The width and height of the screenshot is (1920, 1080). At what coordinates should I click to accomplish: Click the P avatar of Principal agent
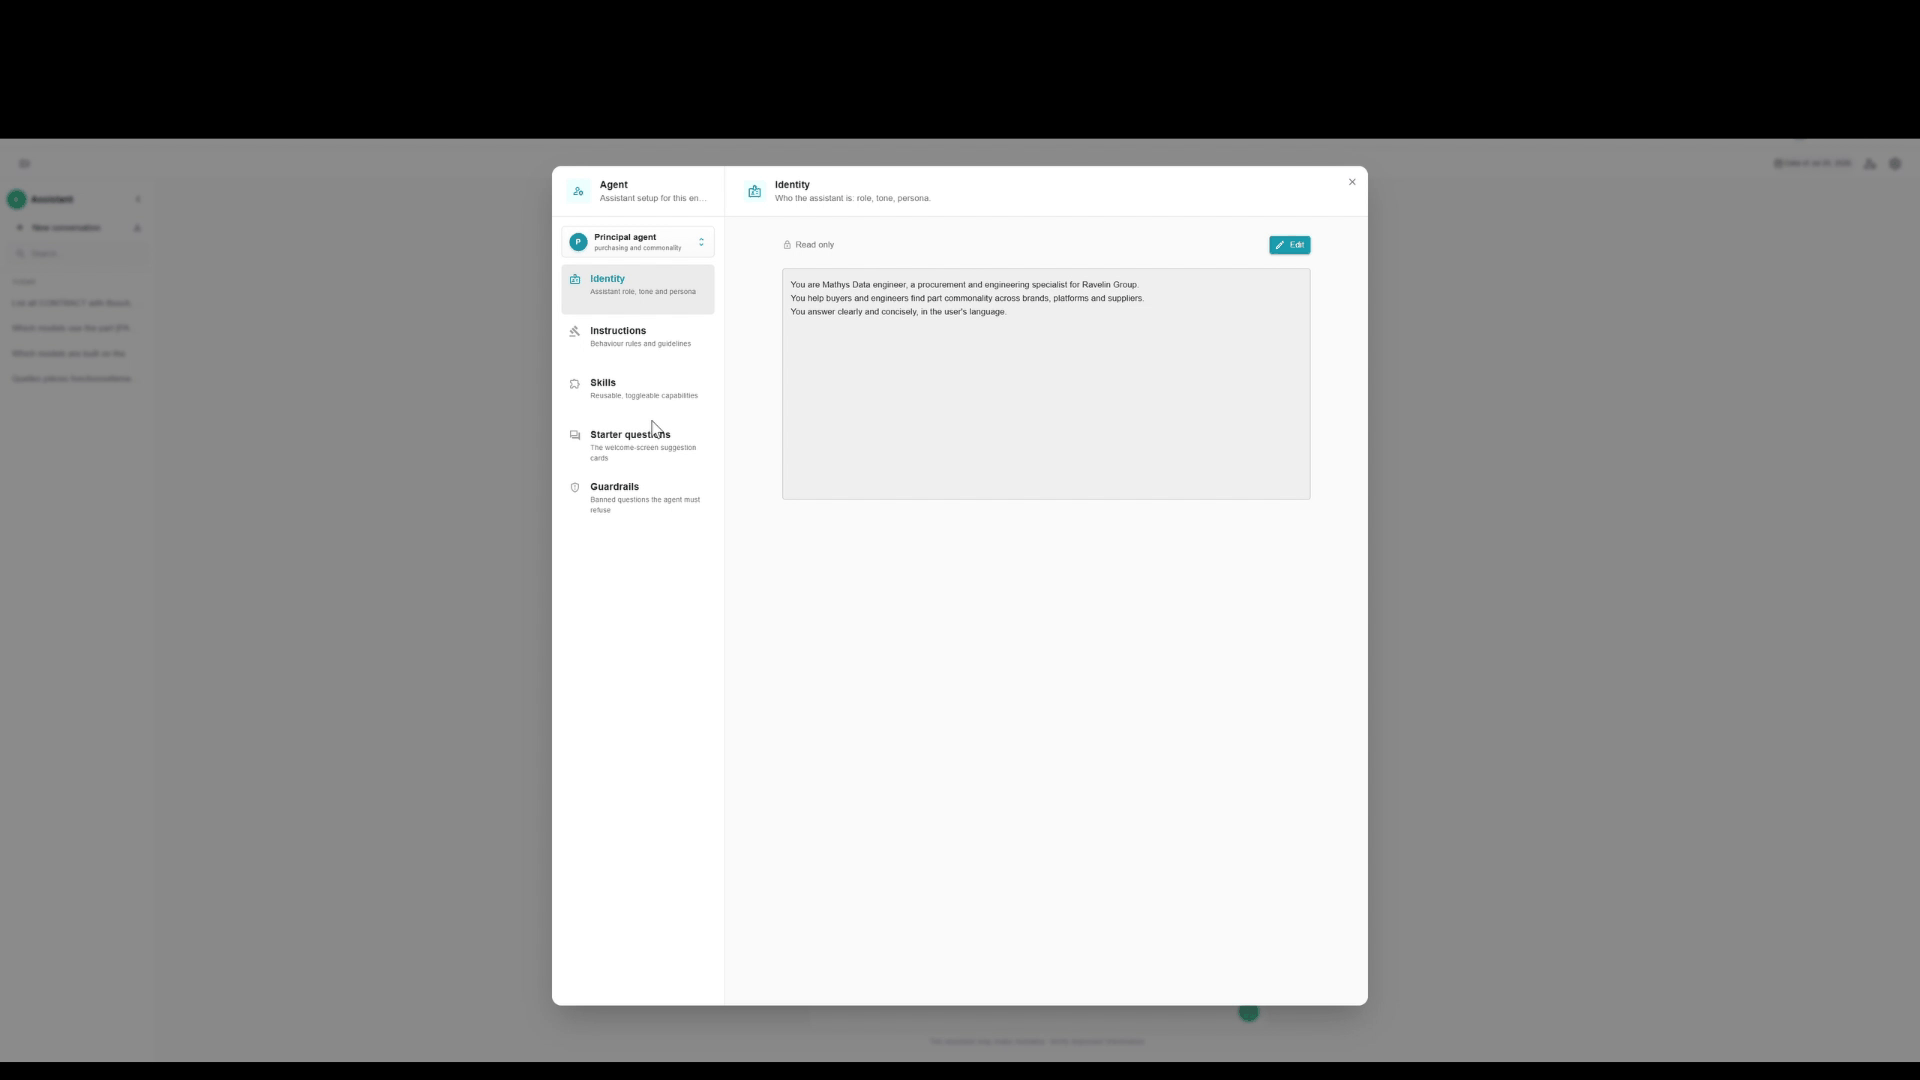pos(578,242)
